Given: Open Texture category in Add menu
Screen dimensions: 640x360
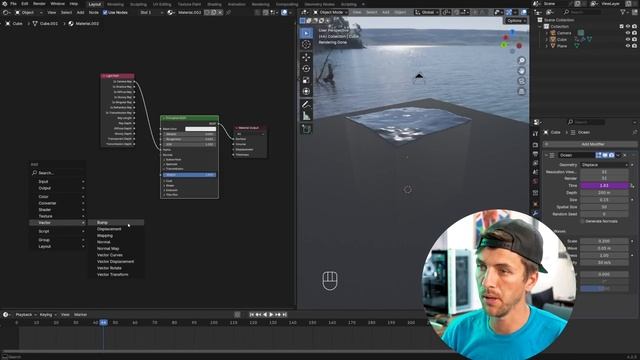Looking at the screenshot, I should (58, 216).
